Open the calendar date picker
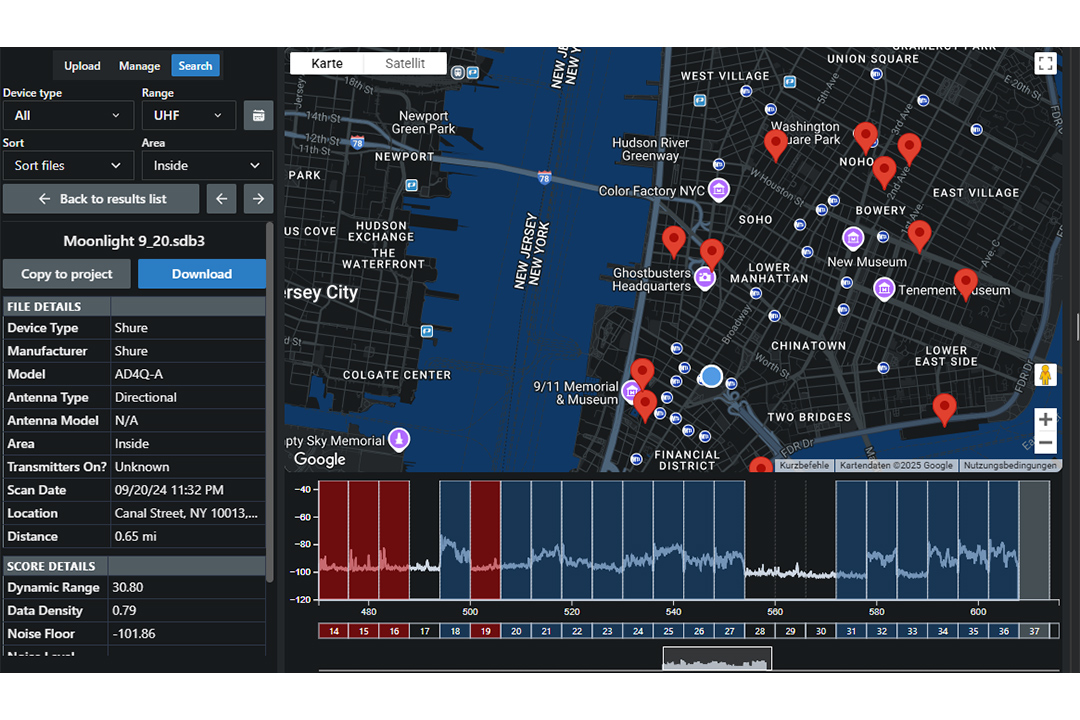 (x=258, y=116)
